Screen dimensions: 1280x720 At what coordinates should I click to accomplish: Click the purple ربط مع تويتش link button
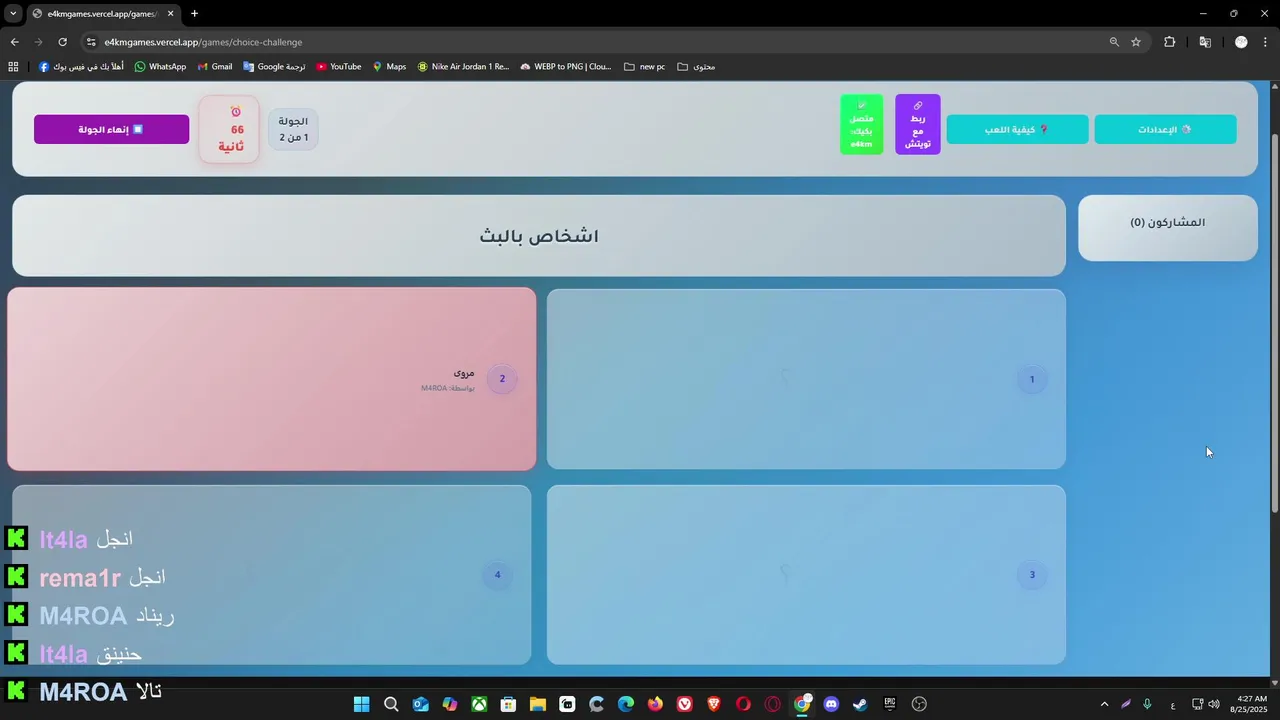click(x=917, y=125)
